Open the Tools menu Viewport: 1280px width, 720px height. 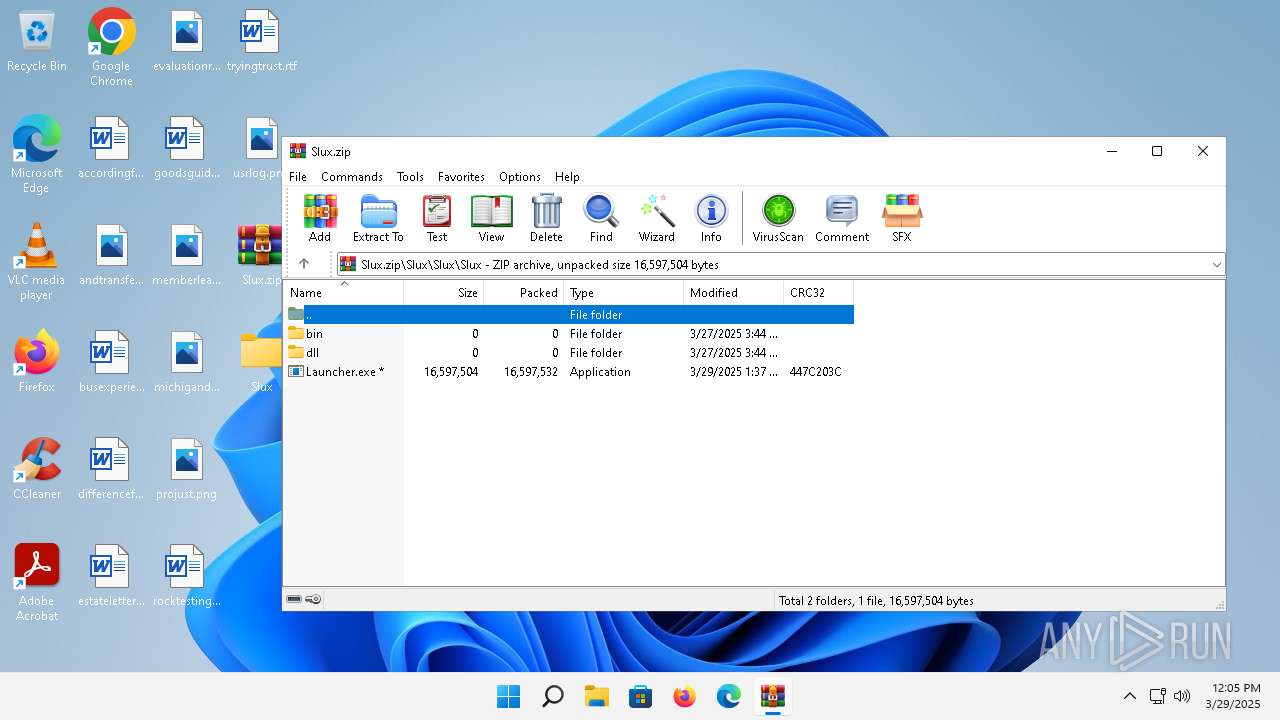[x=410, y=177]
